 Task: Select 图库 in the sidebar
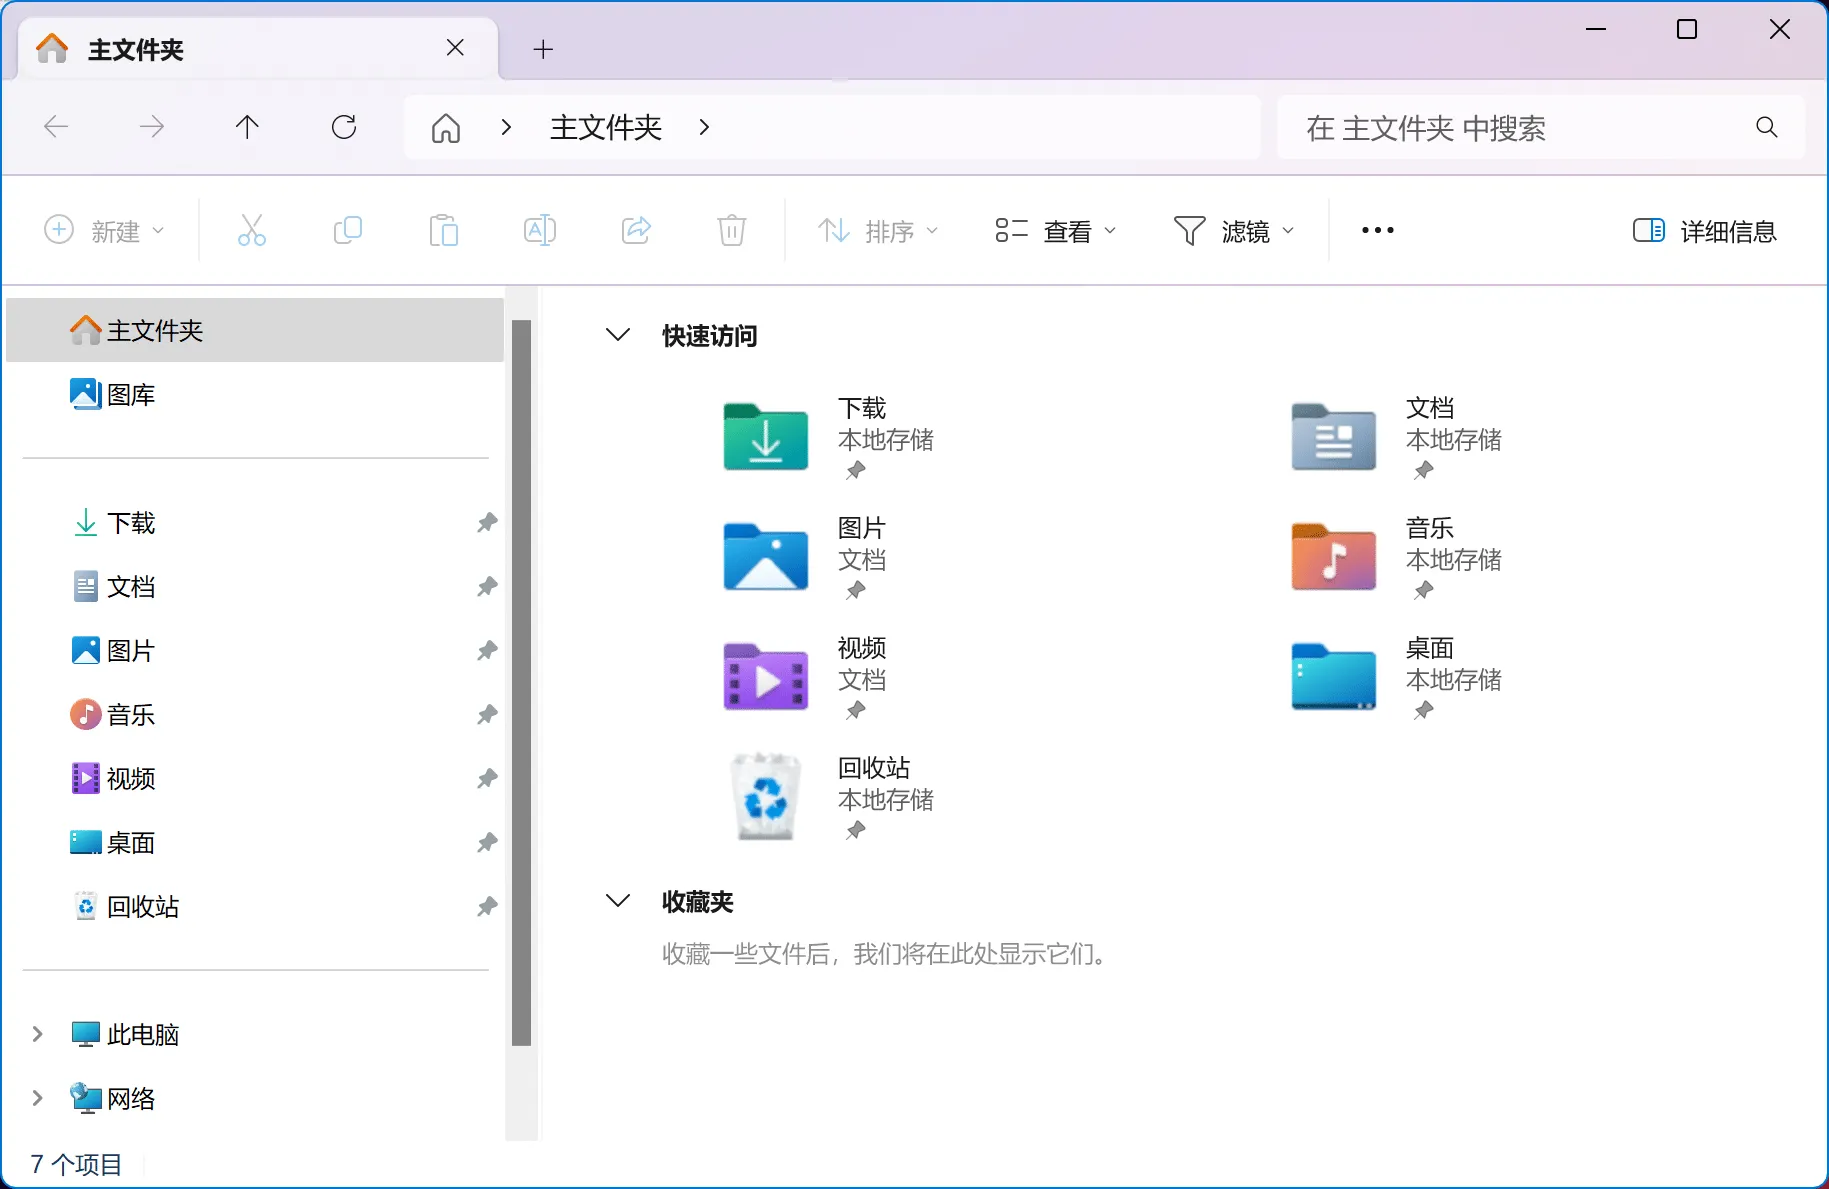coord(130,395)
